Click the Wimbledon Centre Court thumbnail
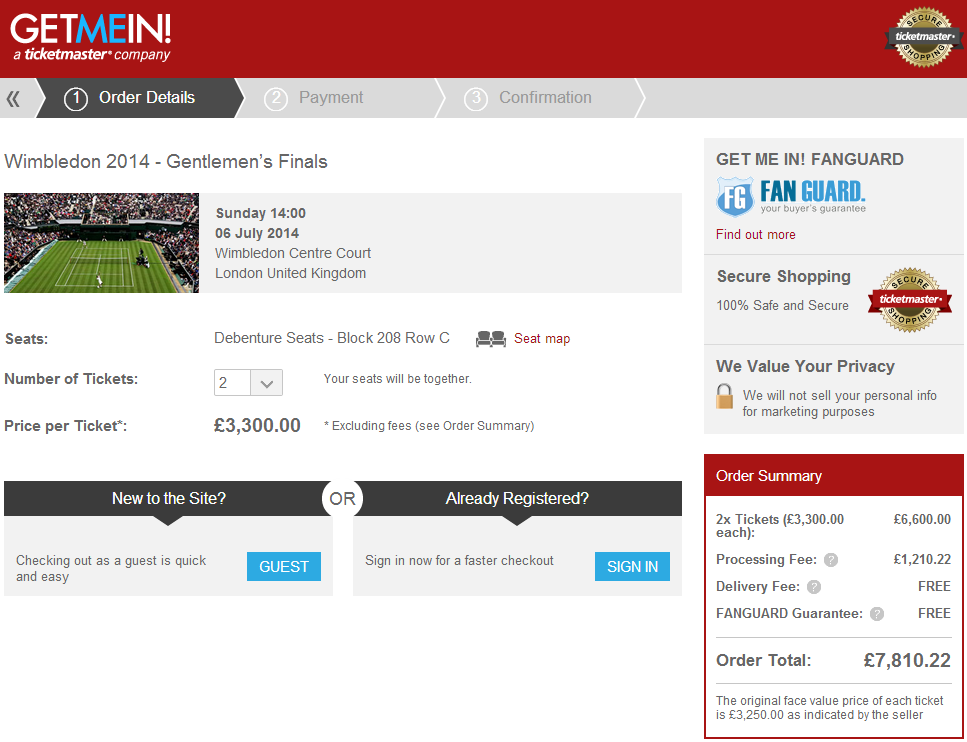Screen dimensions: 967x742 (x=101, y=243)
